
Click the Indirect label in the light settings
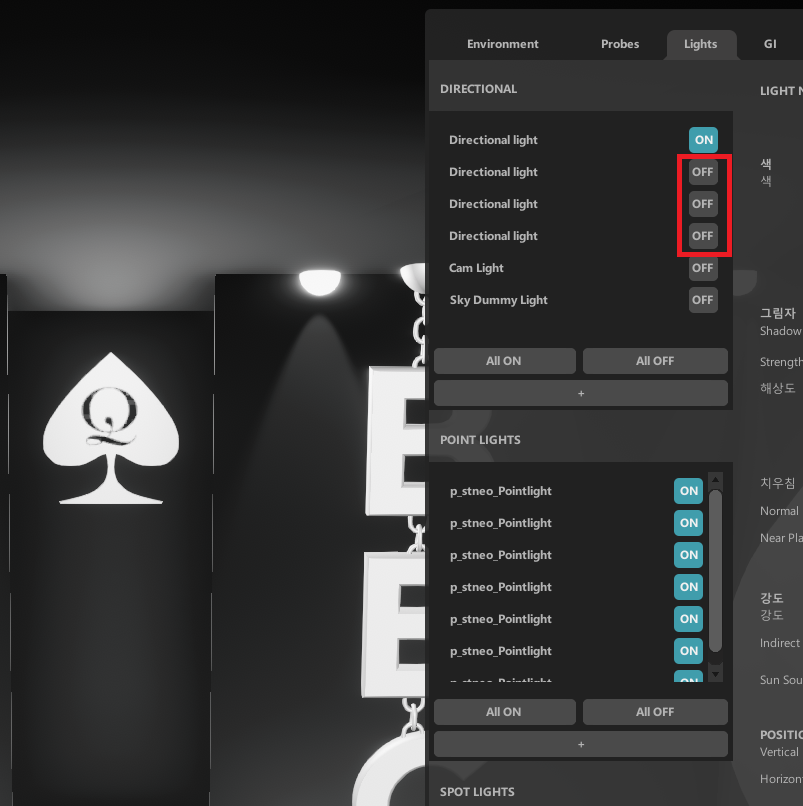[x=780, y=643]
